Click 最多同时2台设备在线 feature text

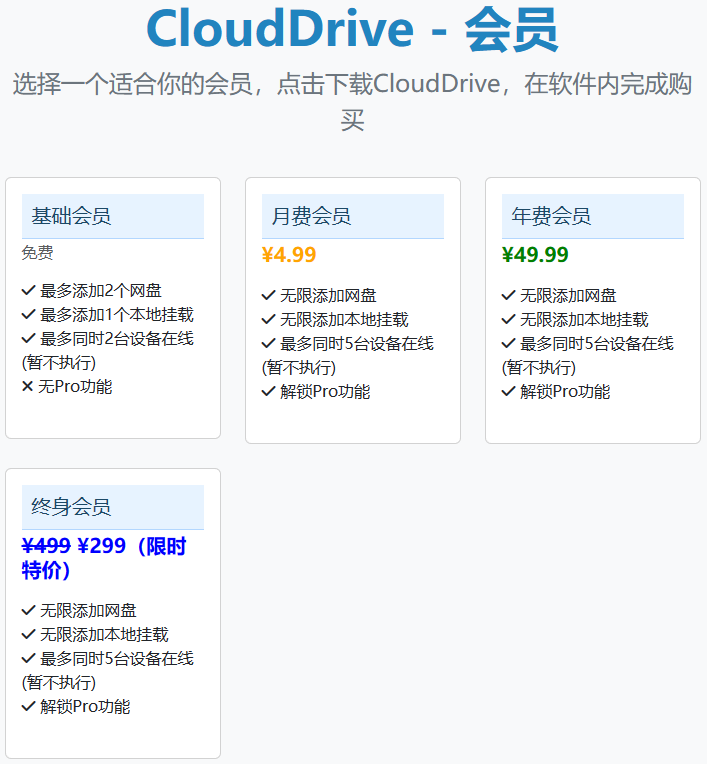pyautogui.click(x=117, y=339)
